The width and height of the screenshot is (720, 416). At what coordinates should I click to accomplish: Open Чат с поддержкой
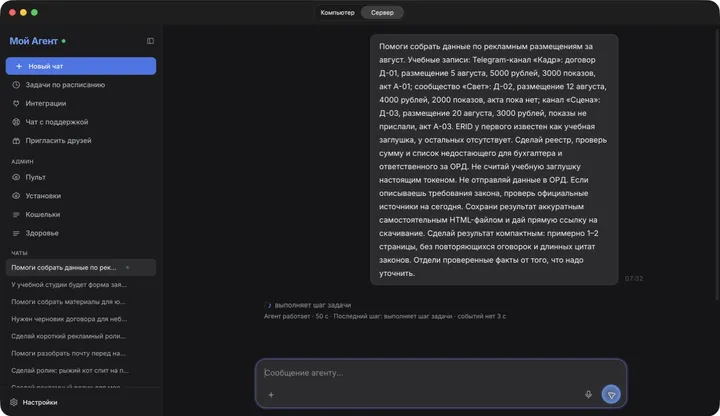coord(81,122)
